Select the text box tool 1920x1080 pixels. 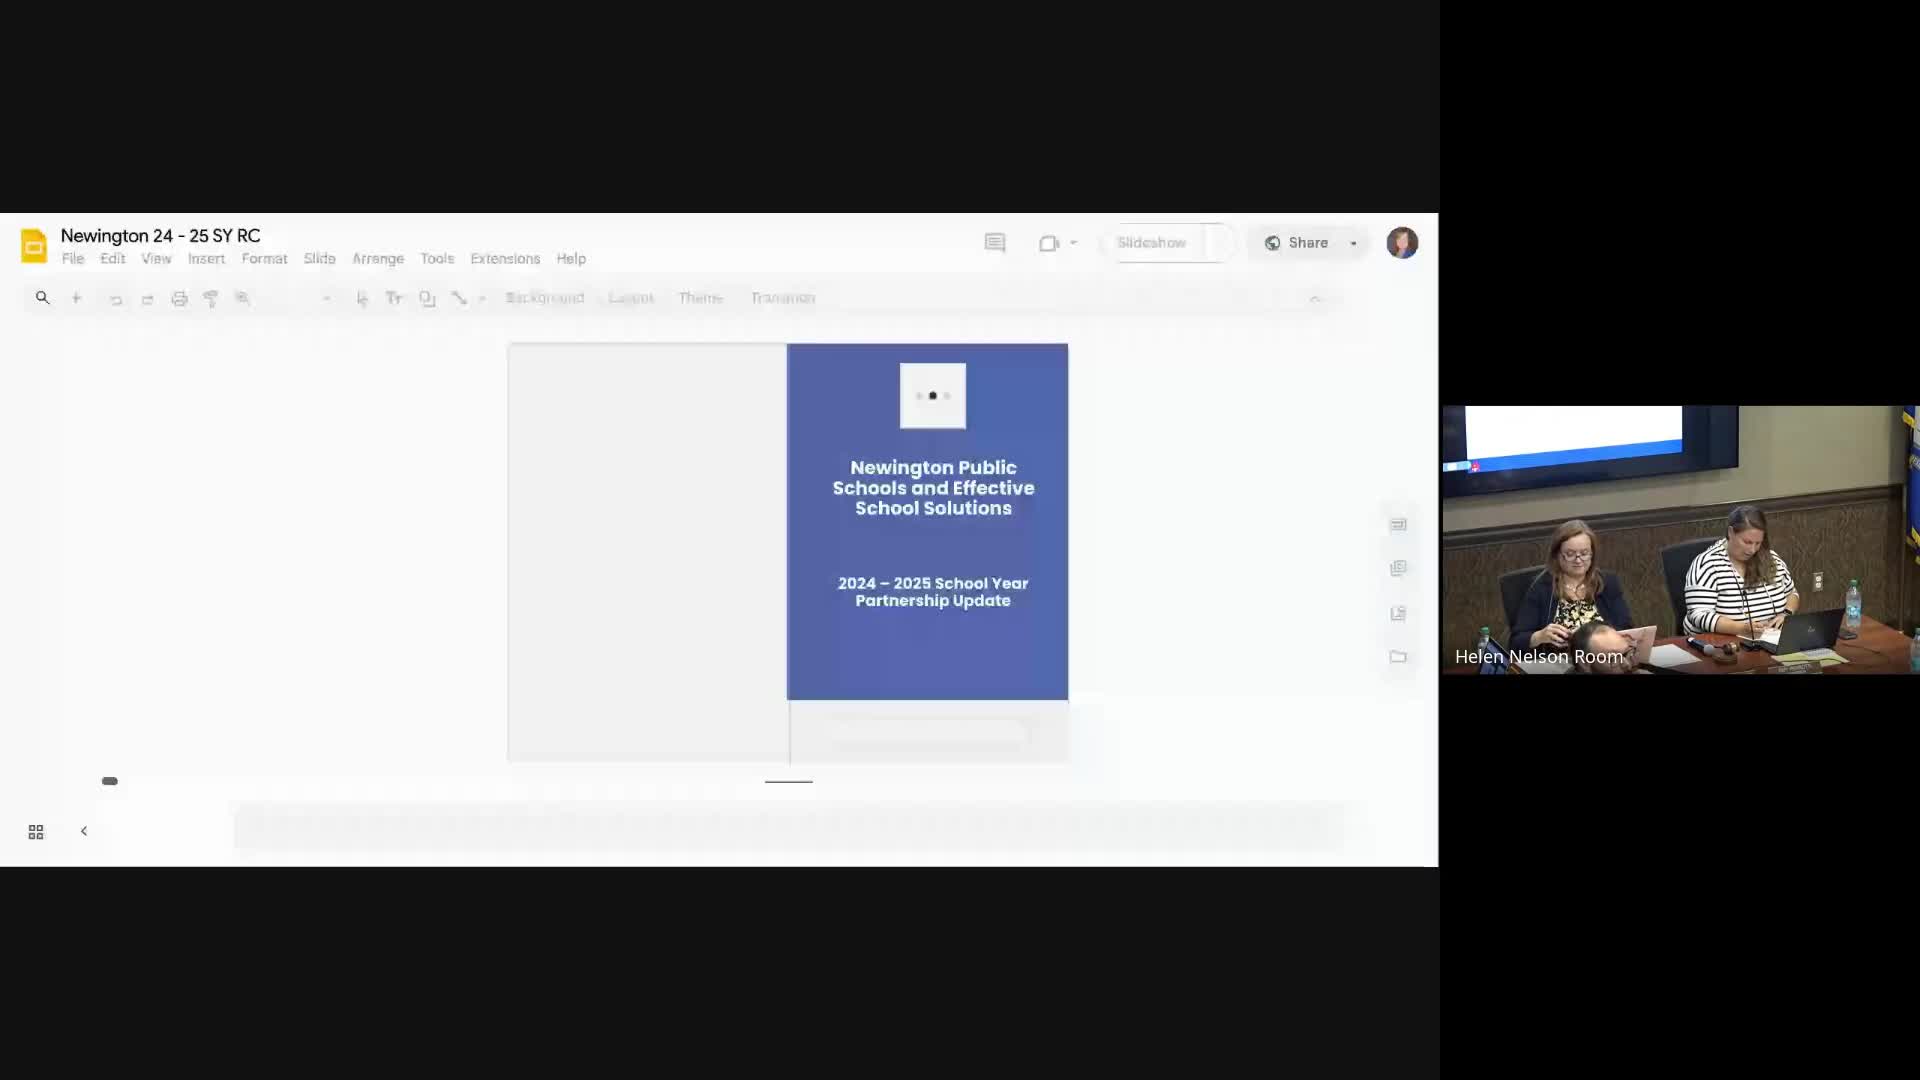click(394, 298)
